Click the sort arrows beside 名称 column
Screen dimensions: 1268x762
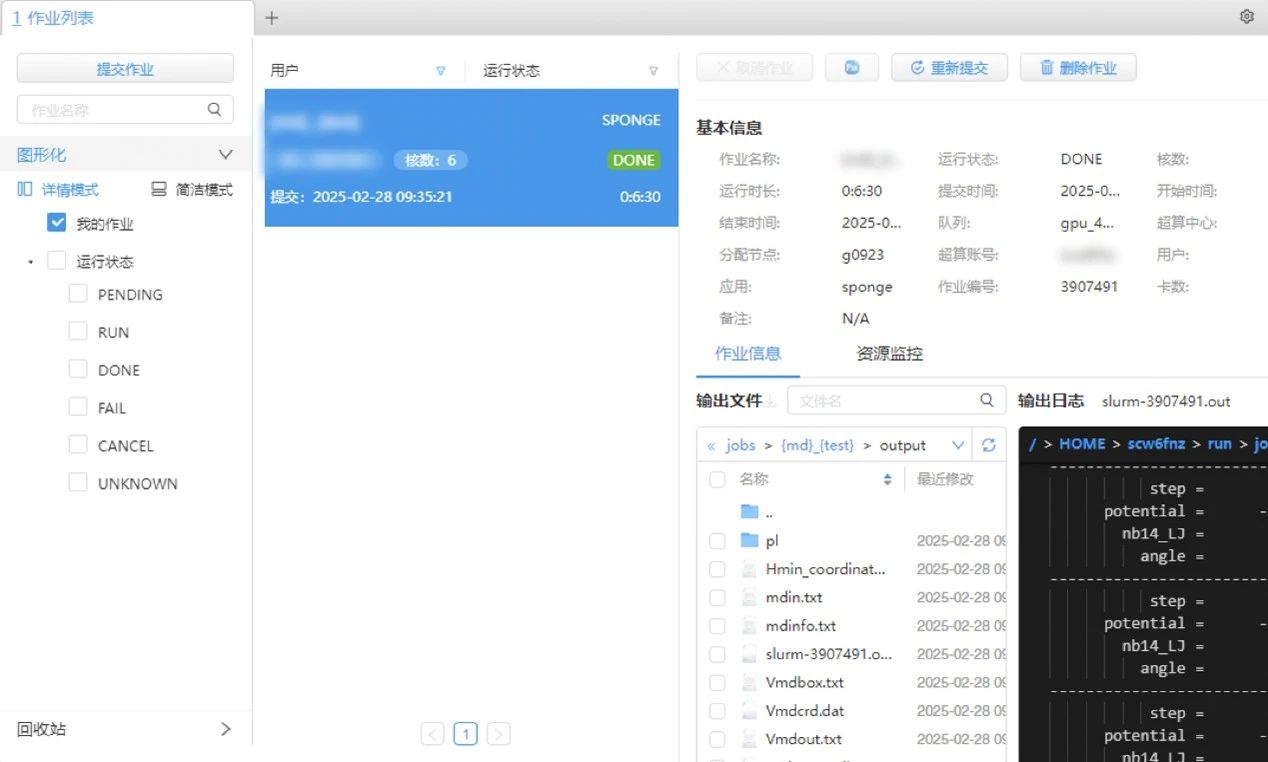pos(887,480)
